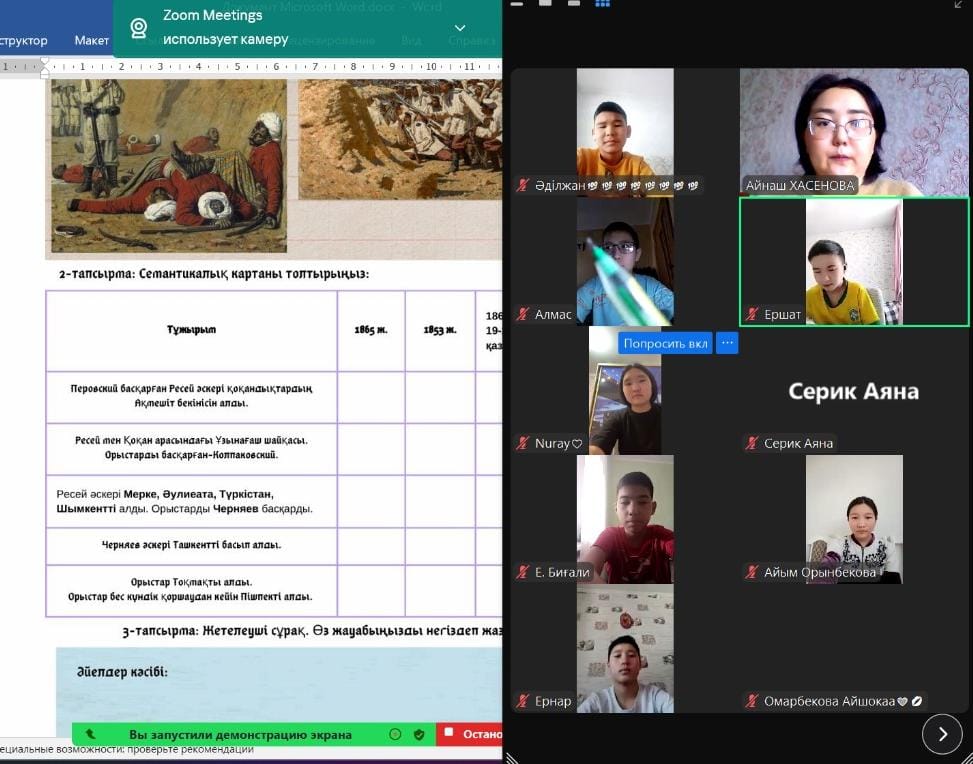This screenshot has height=764, width=973.
Task: Click Ершат's muted microphone indicator
Action: 752,314
